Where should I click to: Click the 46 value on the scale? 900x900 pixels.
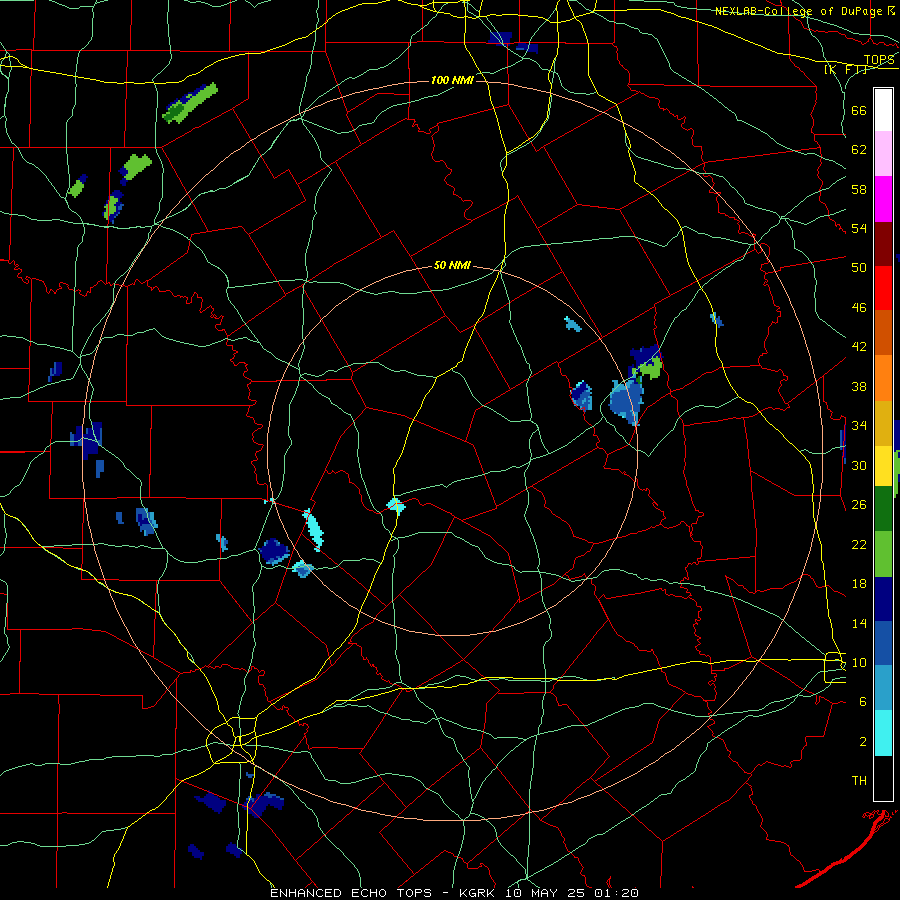859,308
